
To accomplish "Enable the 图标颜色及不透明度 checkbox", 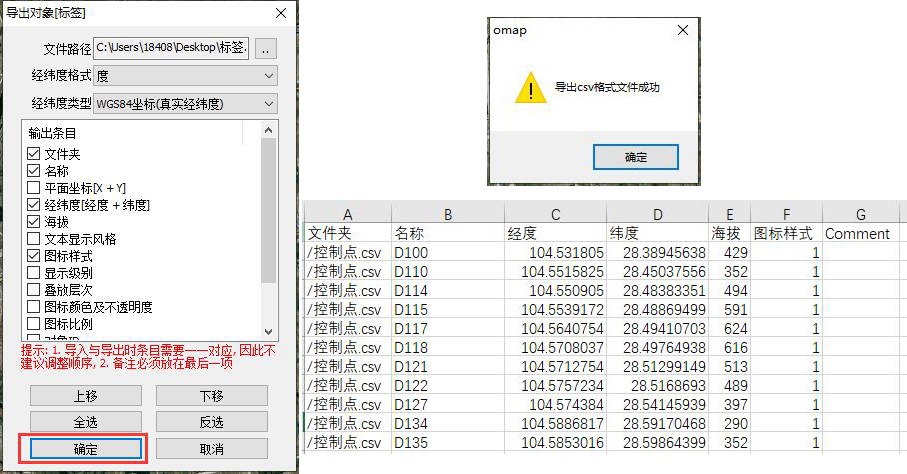I will pos(34,307).
